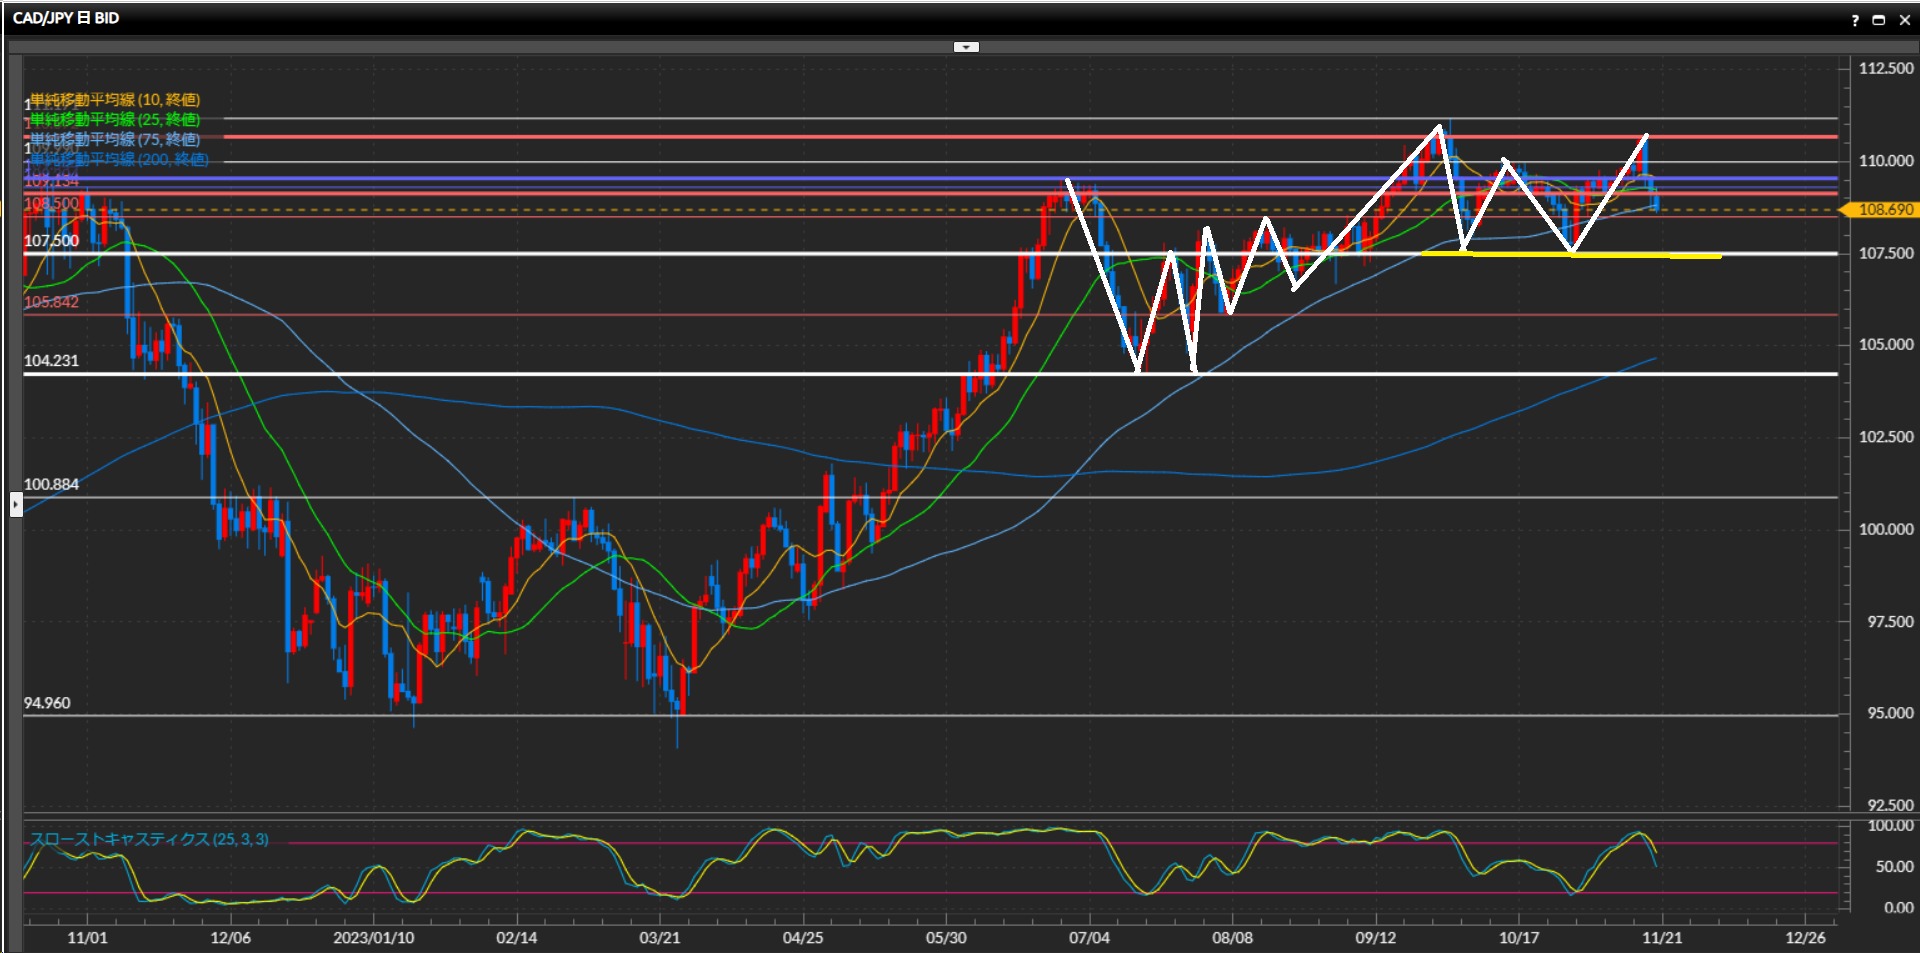Image resolution: width=1920 pixels, height=953 pixels.
Task: Expand the top toolbar dropdown arrow
Action: [966, 47]
